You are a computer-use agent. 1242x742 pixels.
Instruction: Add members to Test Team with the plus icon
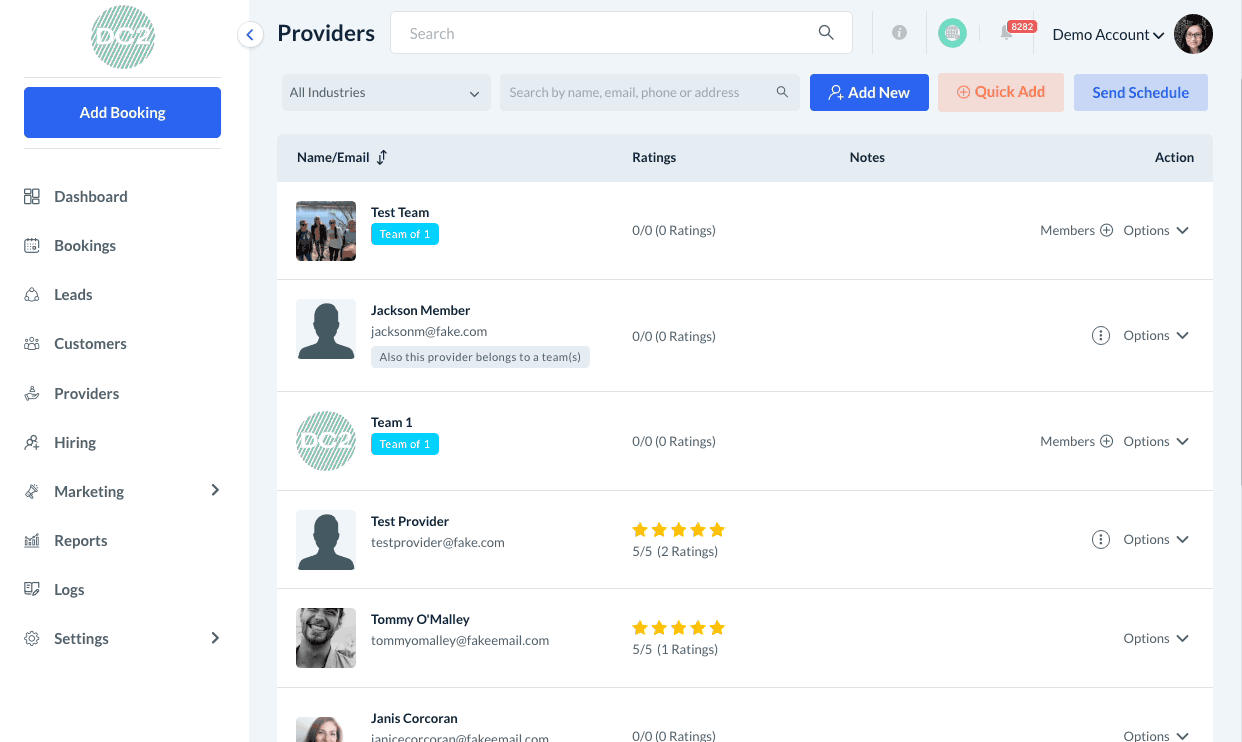[1106, 230]
